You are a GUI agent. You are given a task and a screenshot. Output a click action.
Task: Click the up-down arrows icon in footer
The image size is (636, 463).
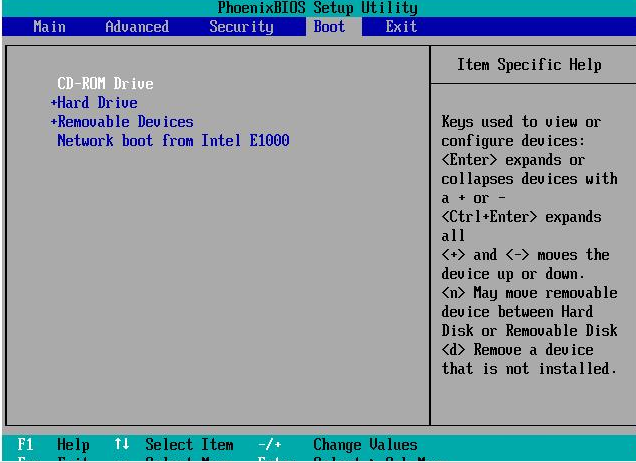122,444
